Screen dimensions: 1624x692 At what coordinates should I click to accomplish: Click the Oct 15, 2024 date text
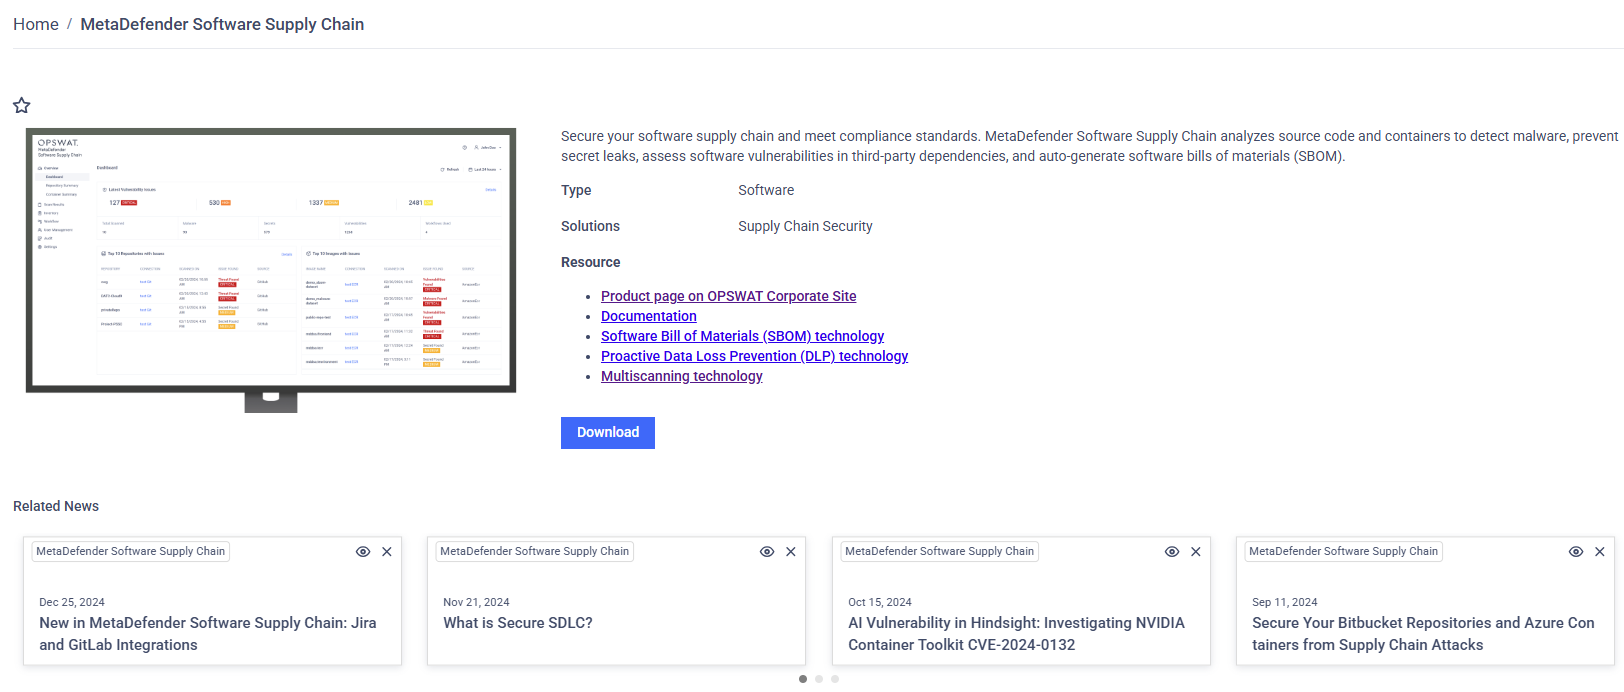880,602
